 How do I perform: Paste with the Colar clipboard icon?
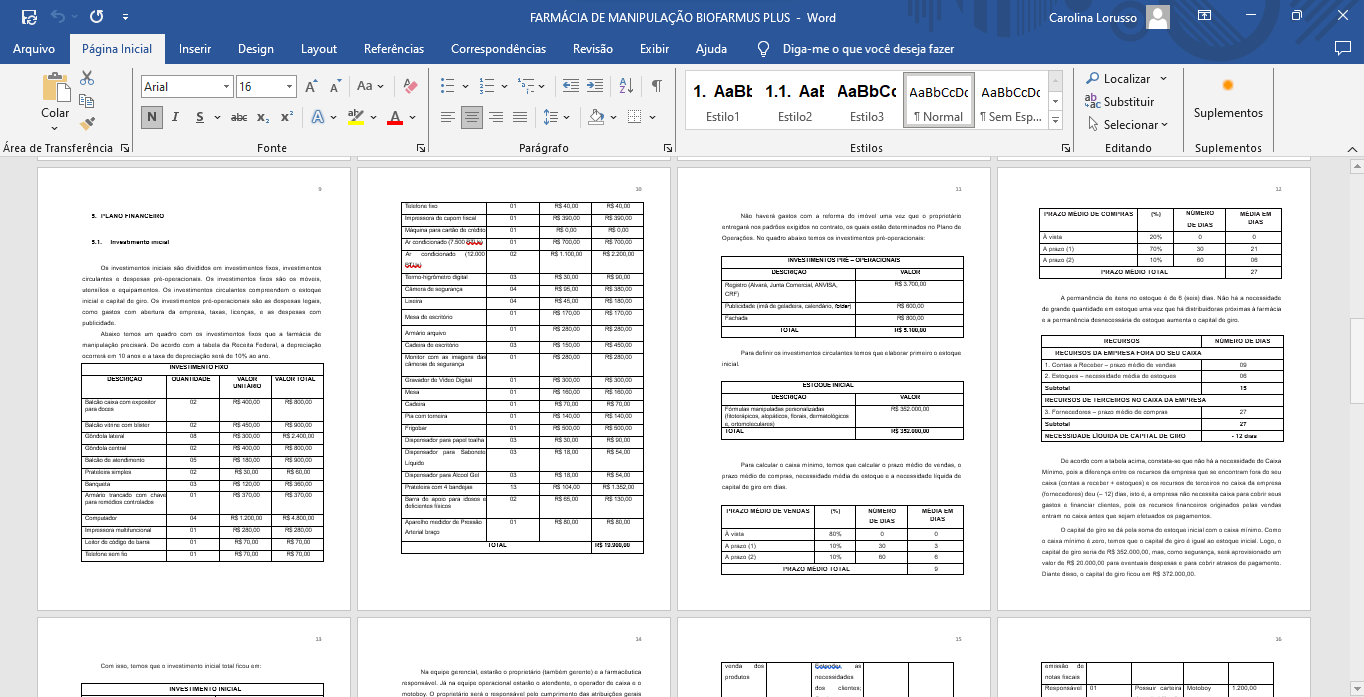[55, 88]
